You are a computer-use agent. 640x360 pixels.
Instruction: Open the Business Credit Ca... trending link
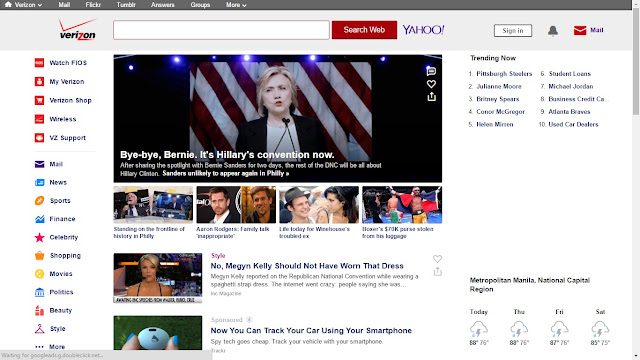[x=579, y=99]
